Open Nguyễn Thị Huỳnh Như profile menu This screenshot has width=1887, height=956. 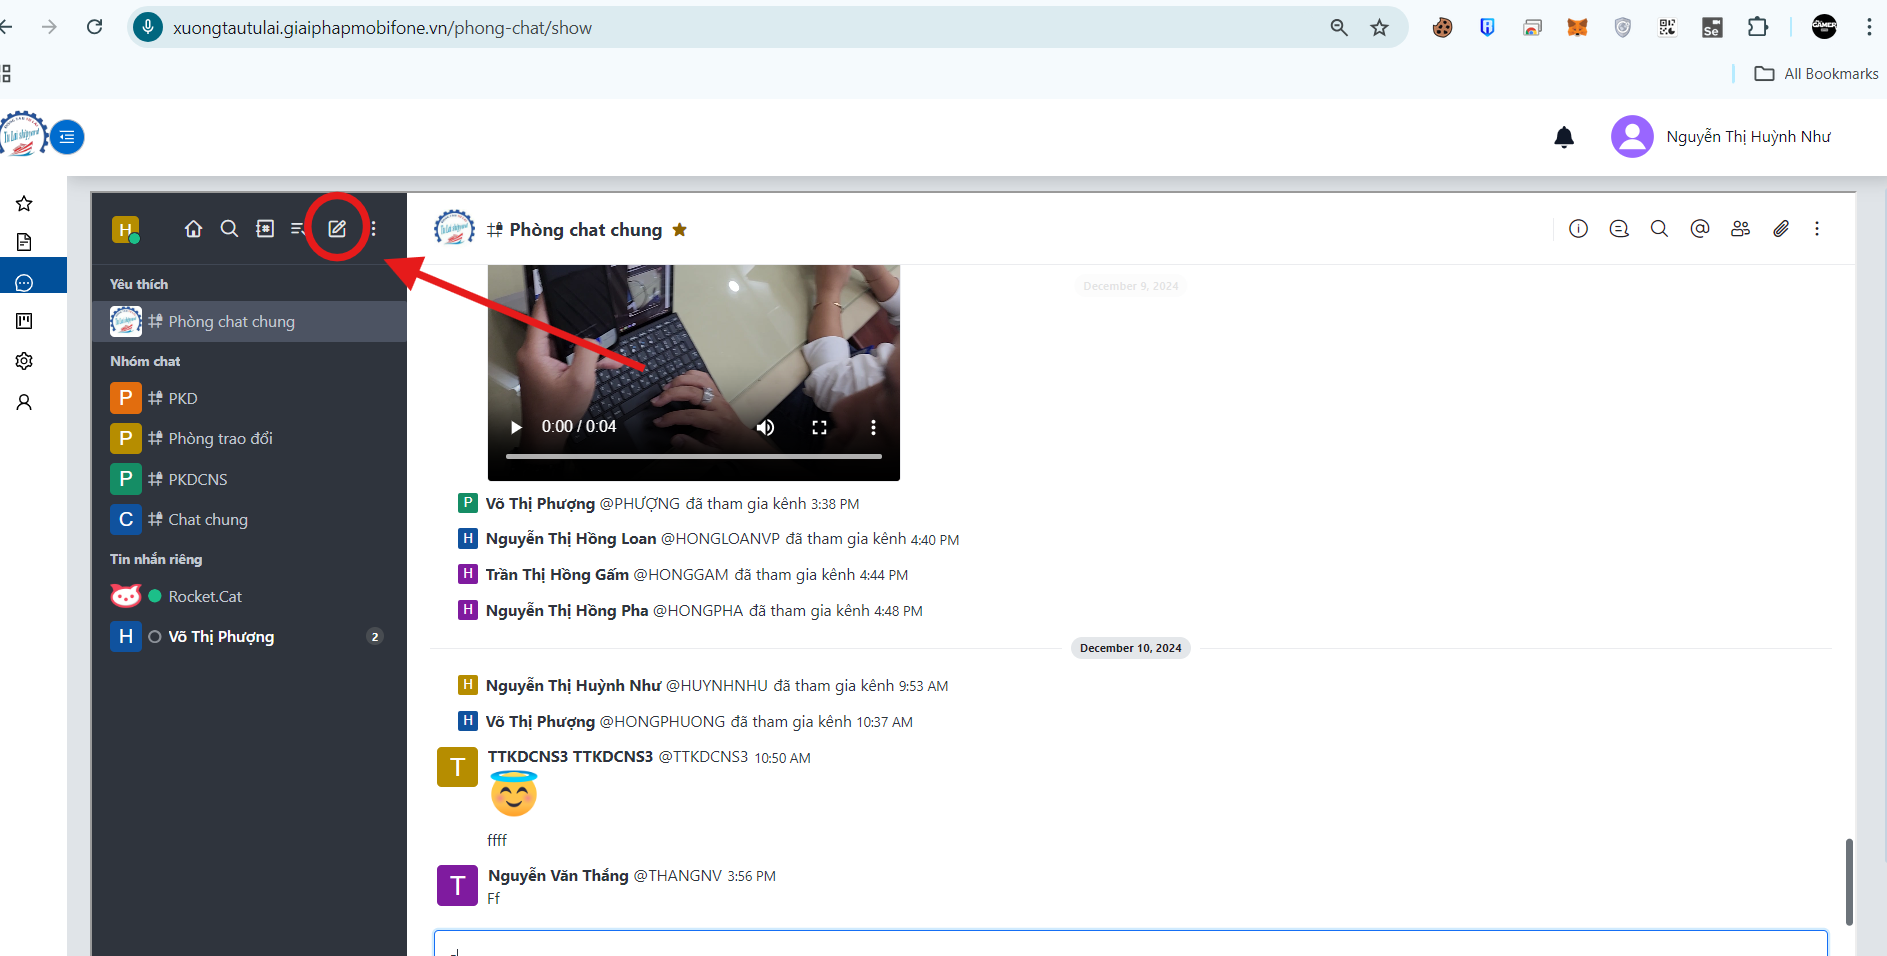click(x=1721, y=137)
